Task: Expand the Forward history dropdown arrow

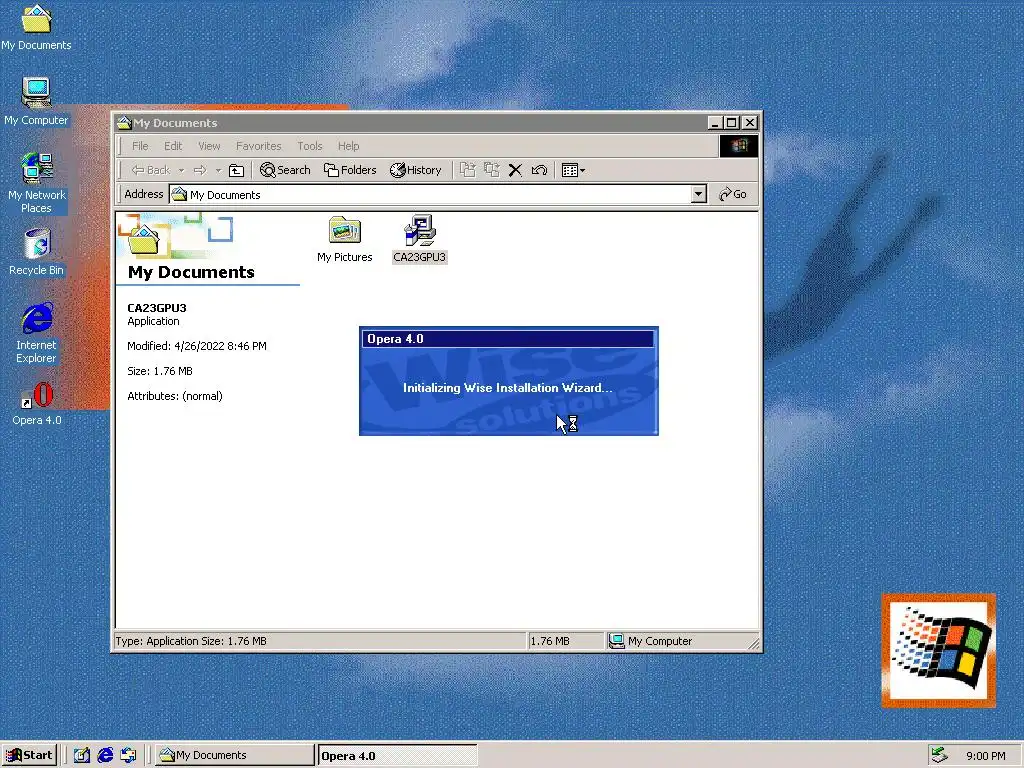Action: click(218, 170)
